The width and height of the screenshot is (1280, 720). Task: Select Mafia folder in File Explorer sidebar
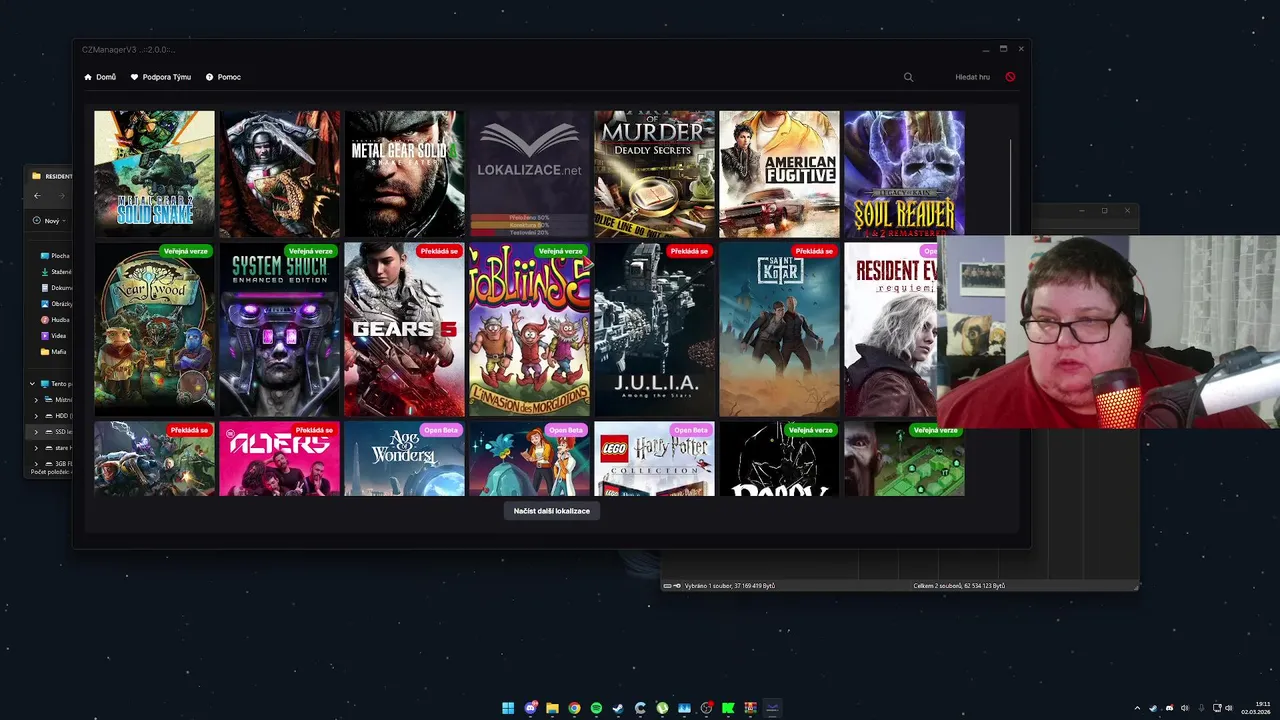coord(55,352)
